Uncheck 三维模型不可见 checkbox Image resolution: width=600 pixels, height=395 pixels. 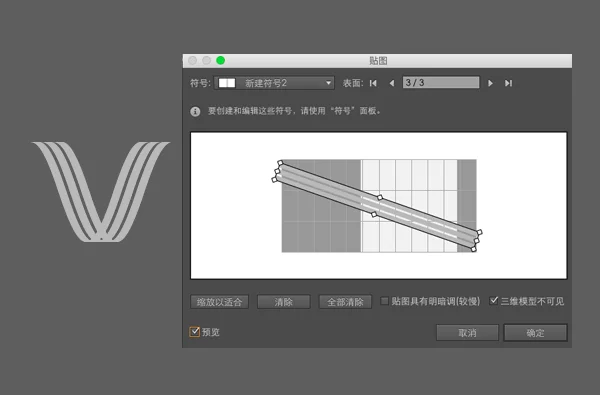(494, 300)
